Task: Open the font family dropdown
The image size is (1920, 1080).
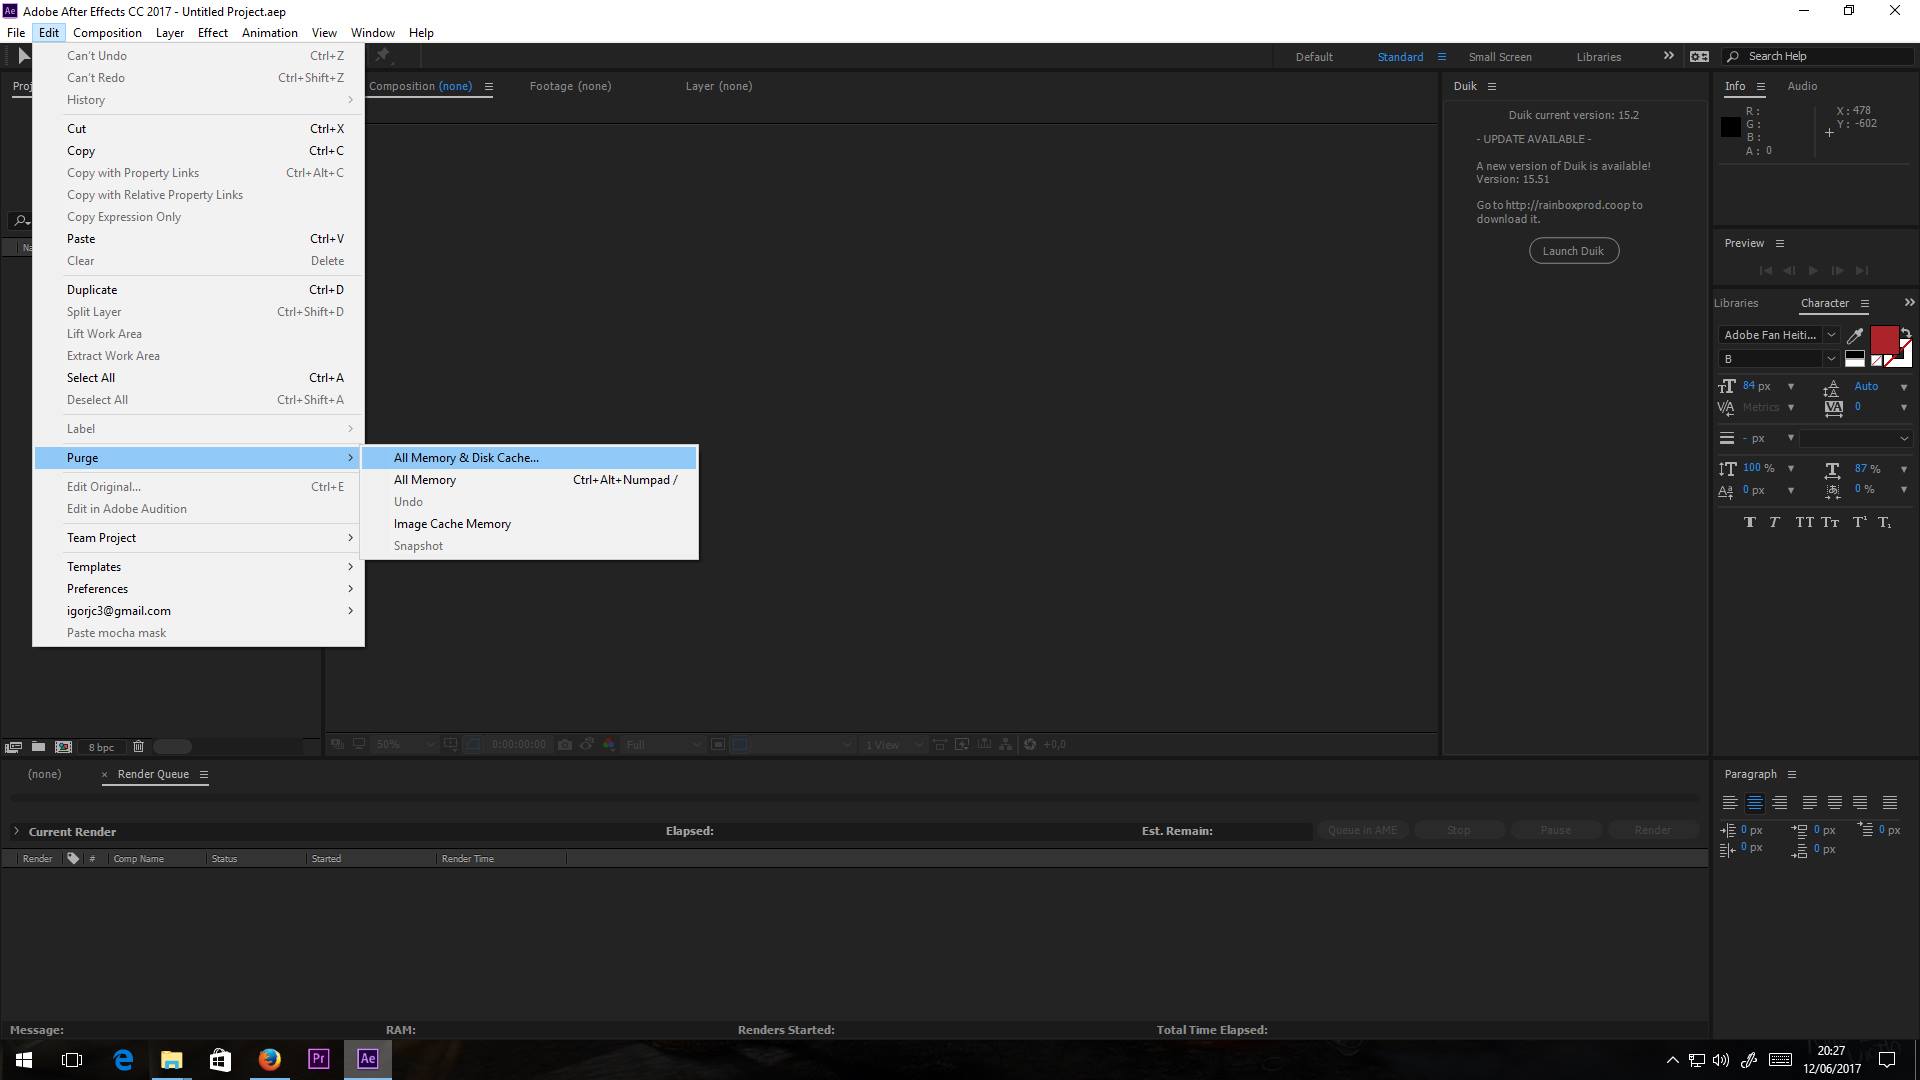Action: pos(1831,335)
